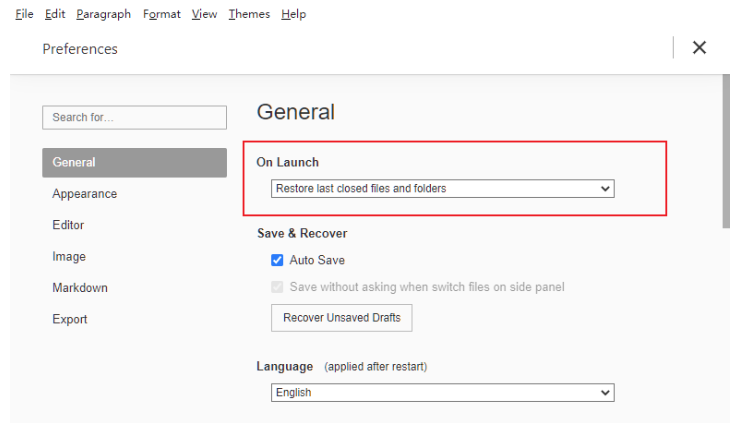Select Markdown preferences section
The image size is (730, 423).
click(80, 288)
